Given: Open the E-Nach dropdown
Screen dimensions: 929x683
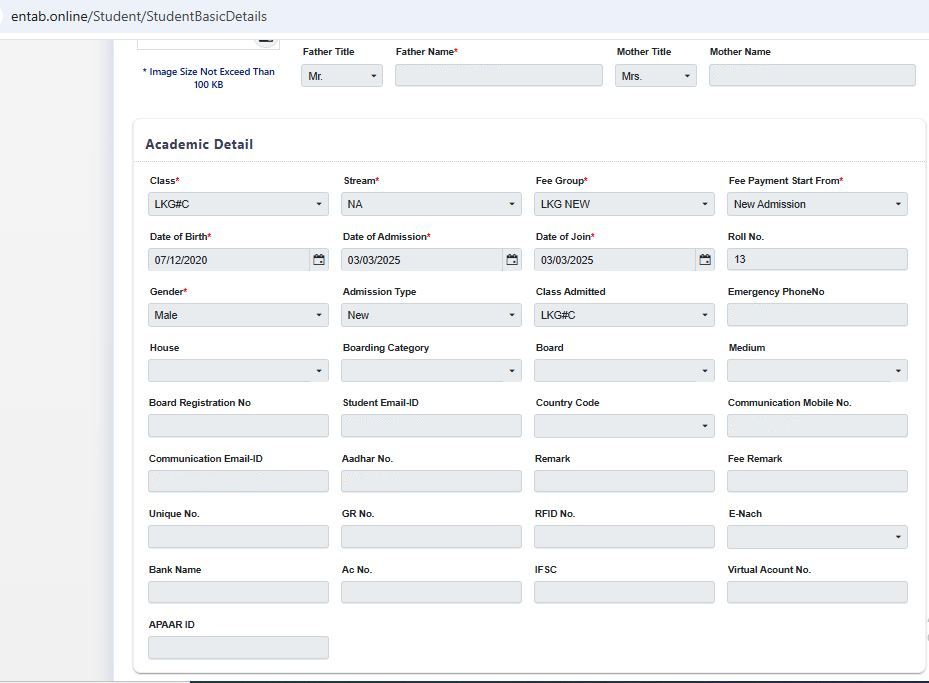Looking at the screenshot, I should [x=817, y=537].
